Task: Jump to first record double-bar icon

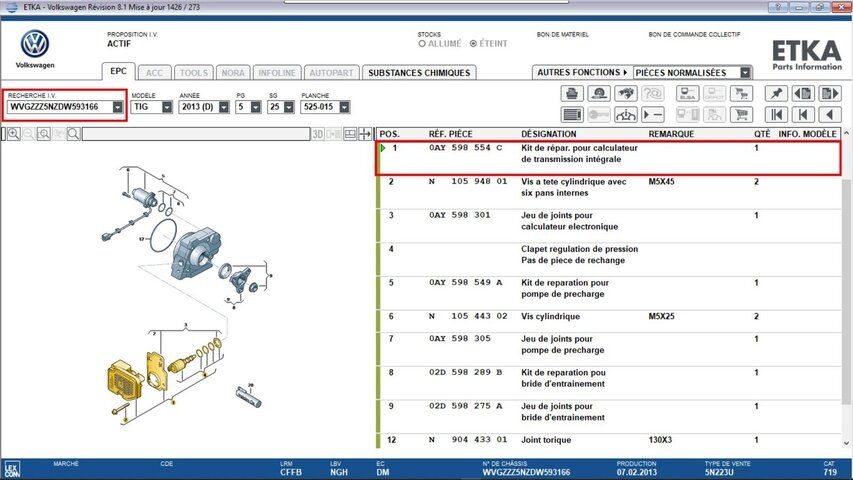Action: (776, 115)
